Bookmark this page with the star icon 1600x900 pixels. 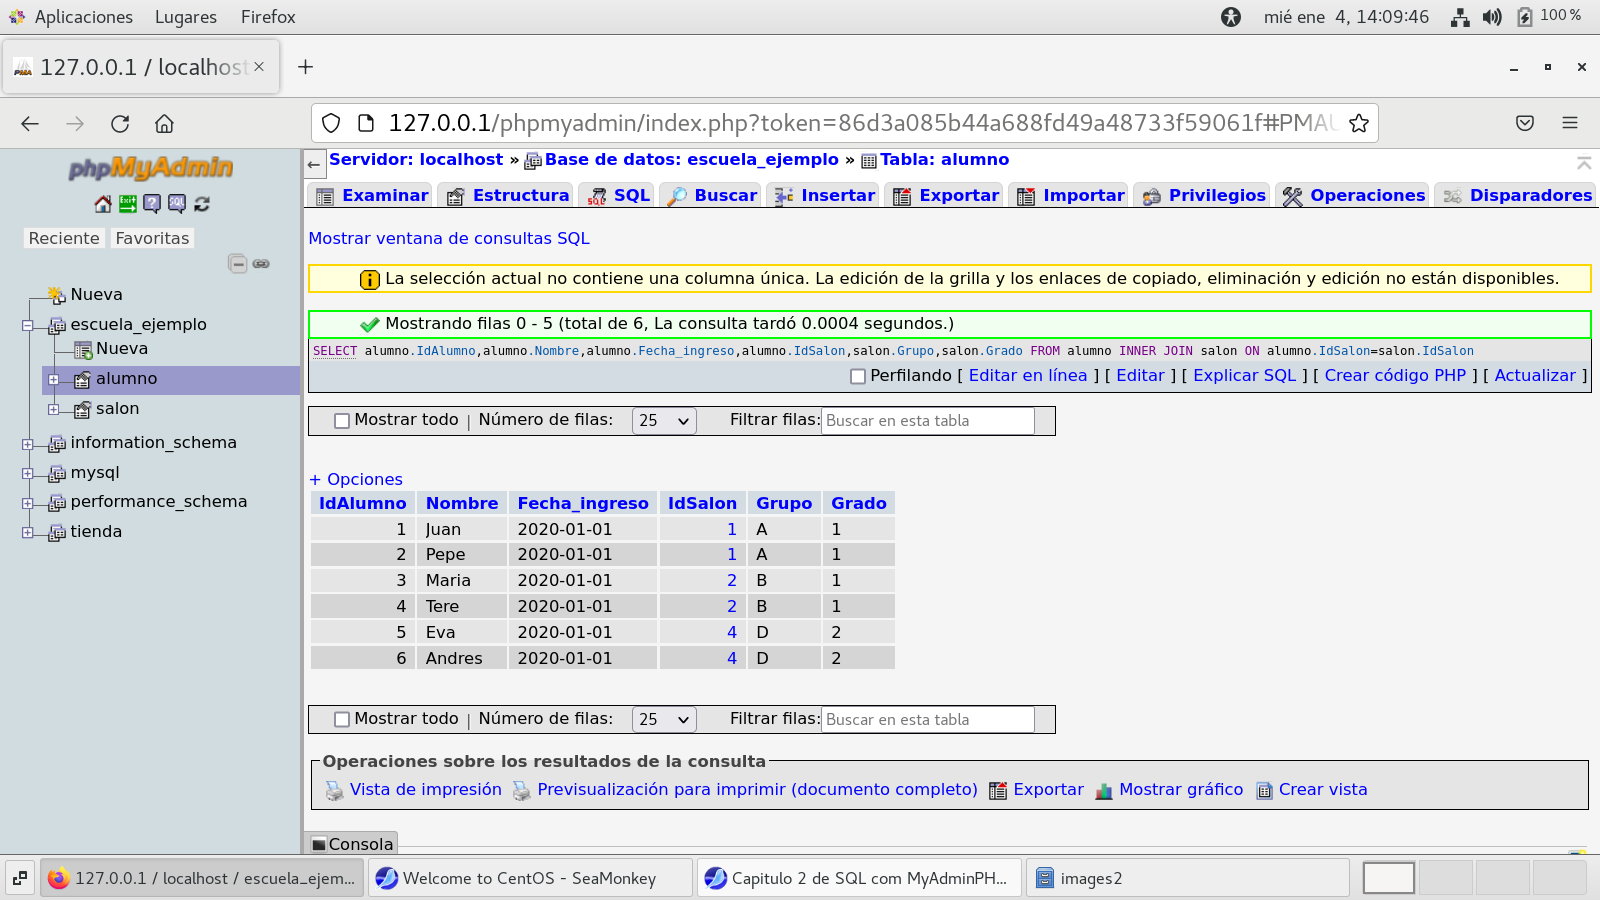click(1358, 123)
